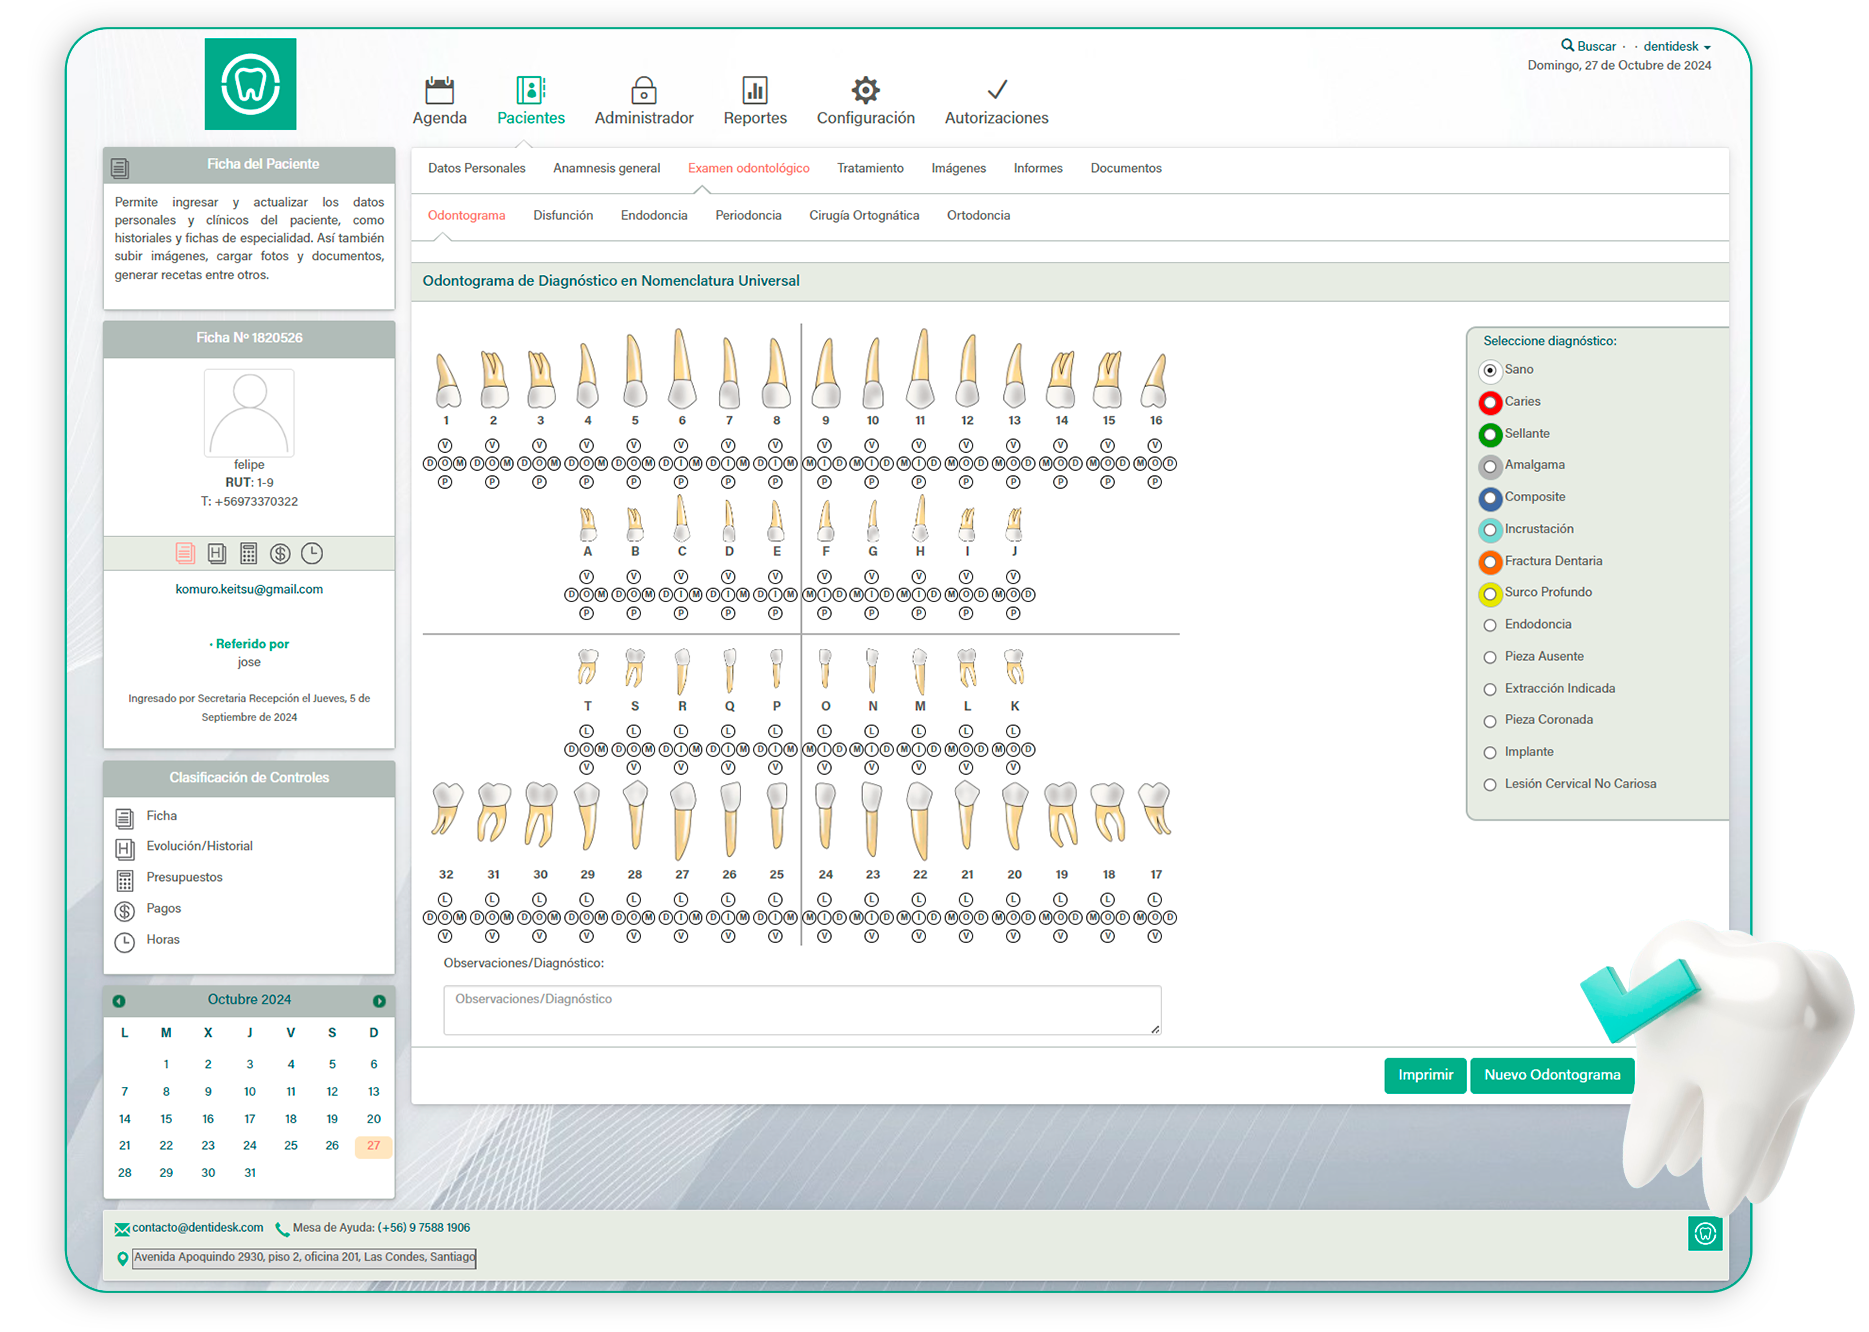The width and height of the screenshot is (1869, 1332).
Task: Open the Reportes chart icon
Action: click(x=754, y=91)
